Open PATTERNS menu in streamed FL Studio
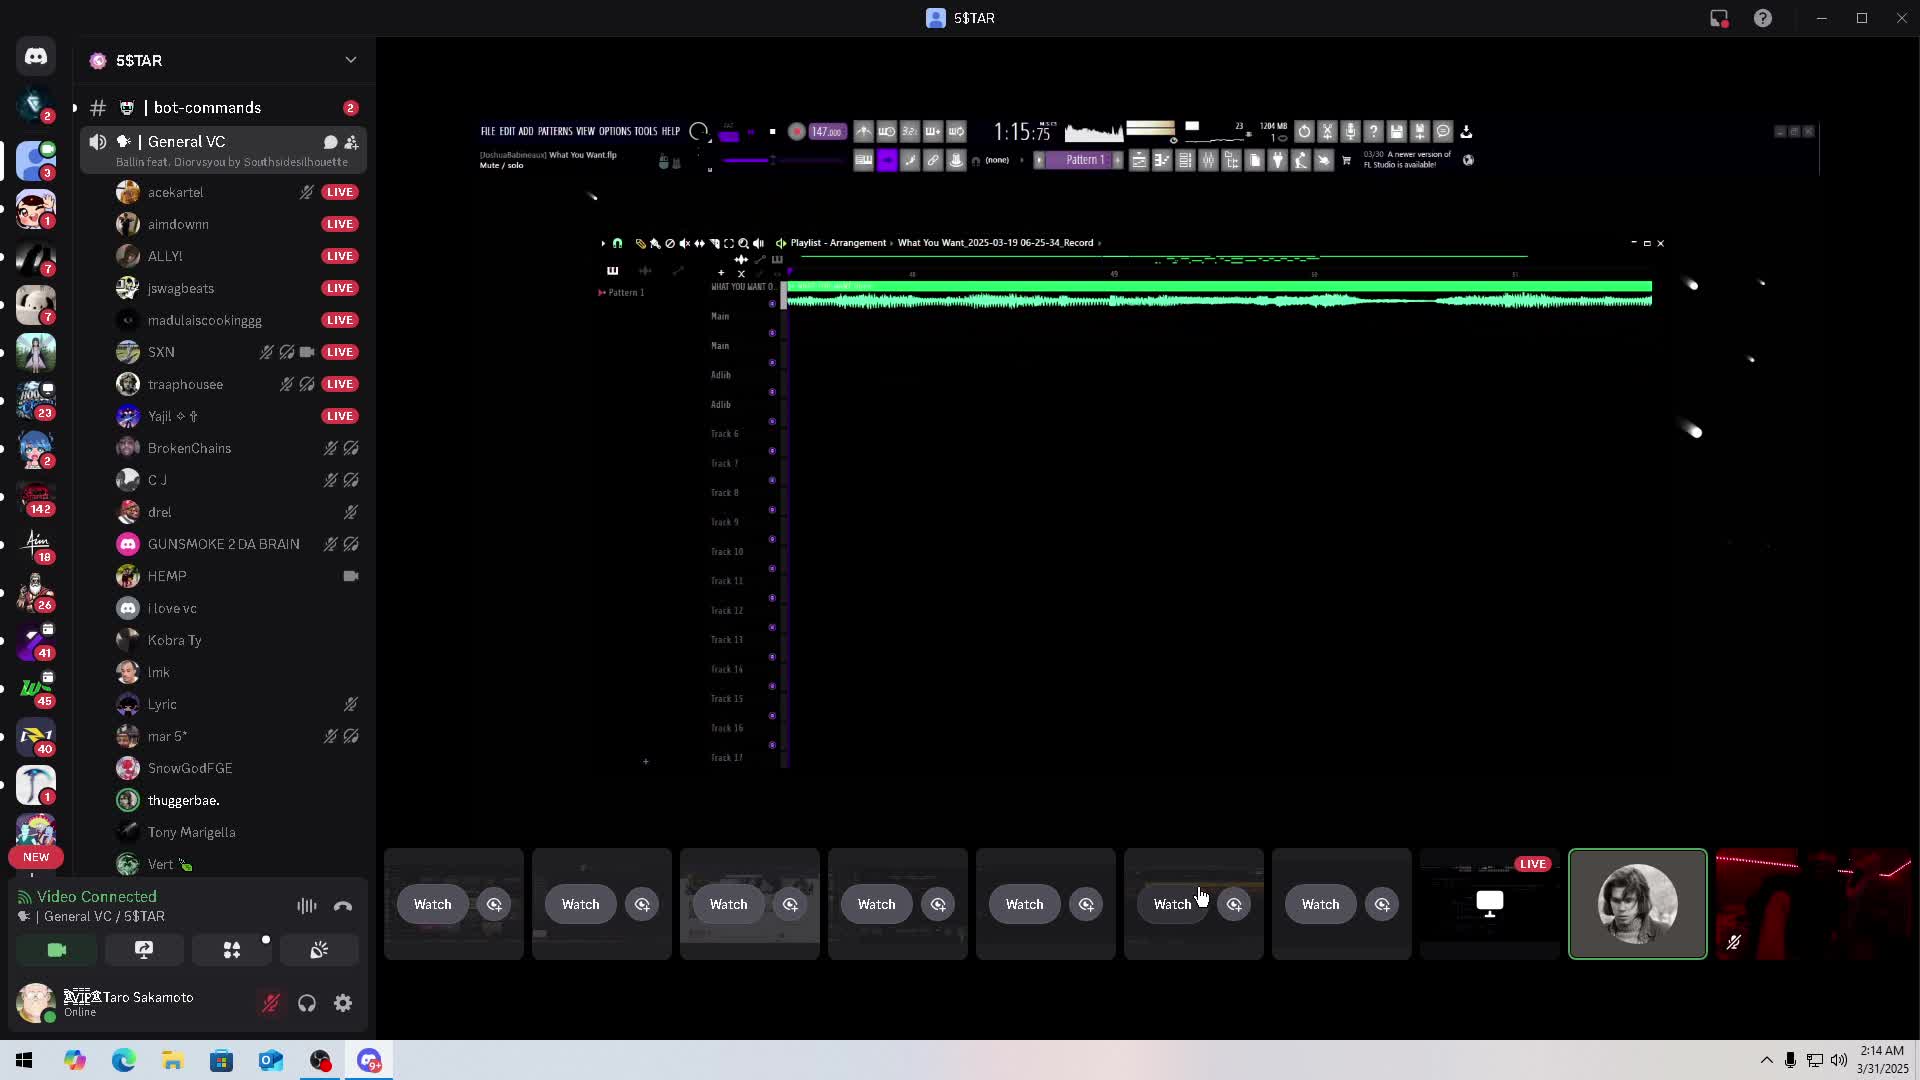Viewport: 1920px width, 1080px height. click(x=554, y=131)
